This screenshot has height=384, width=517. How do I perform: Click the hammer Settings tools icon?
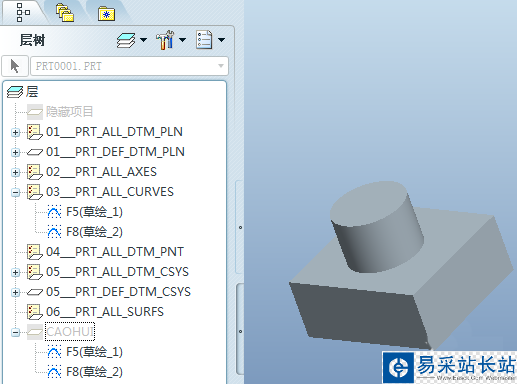[165, 40]
